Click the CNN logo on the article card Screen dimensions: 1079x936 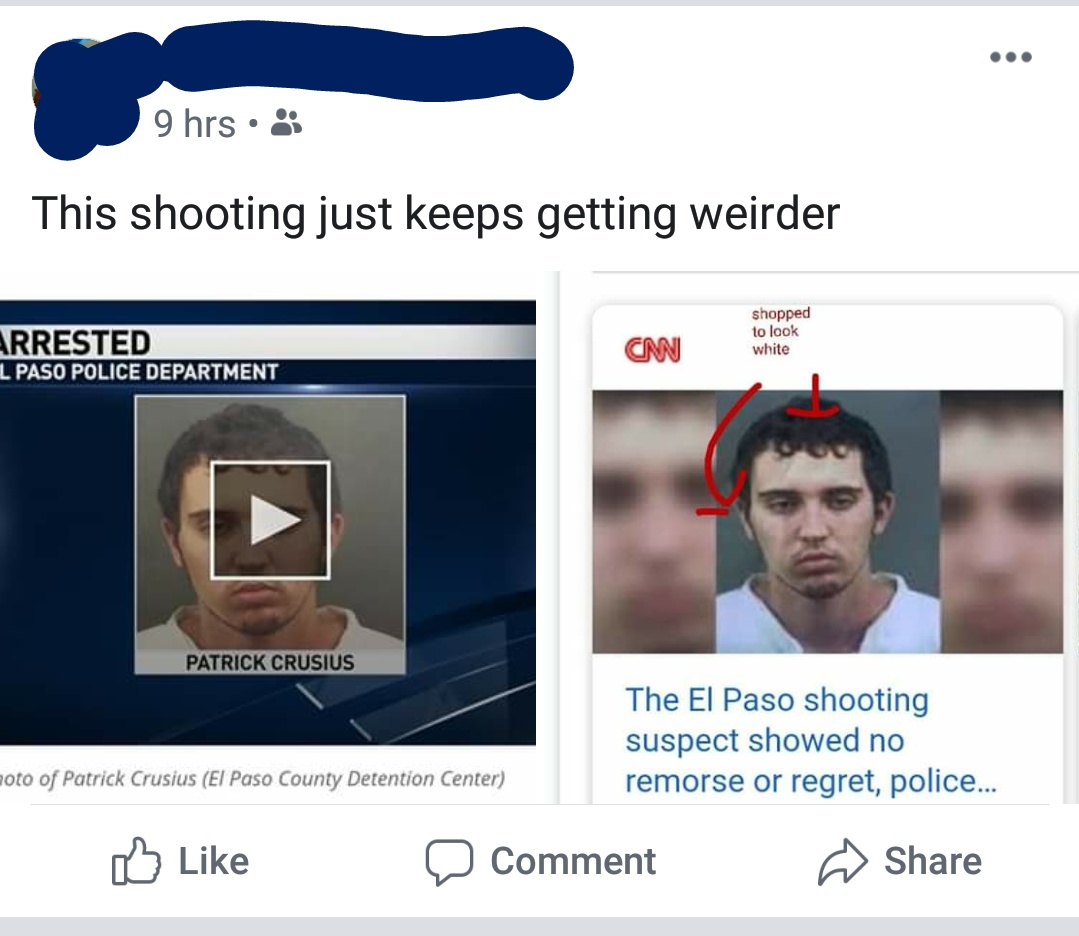(652, 349)
